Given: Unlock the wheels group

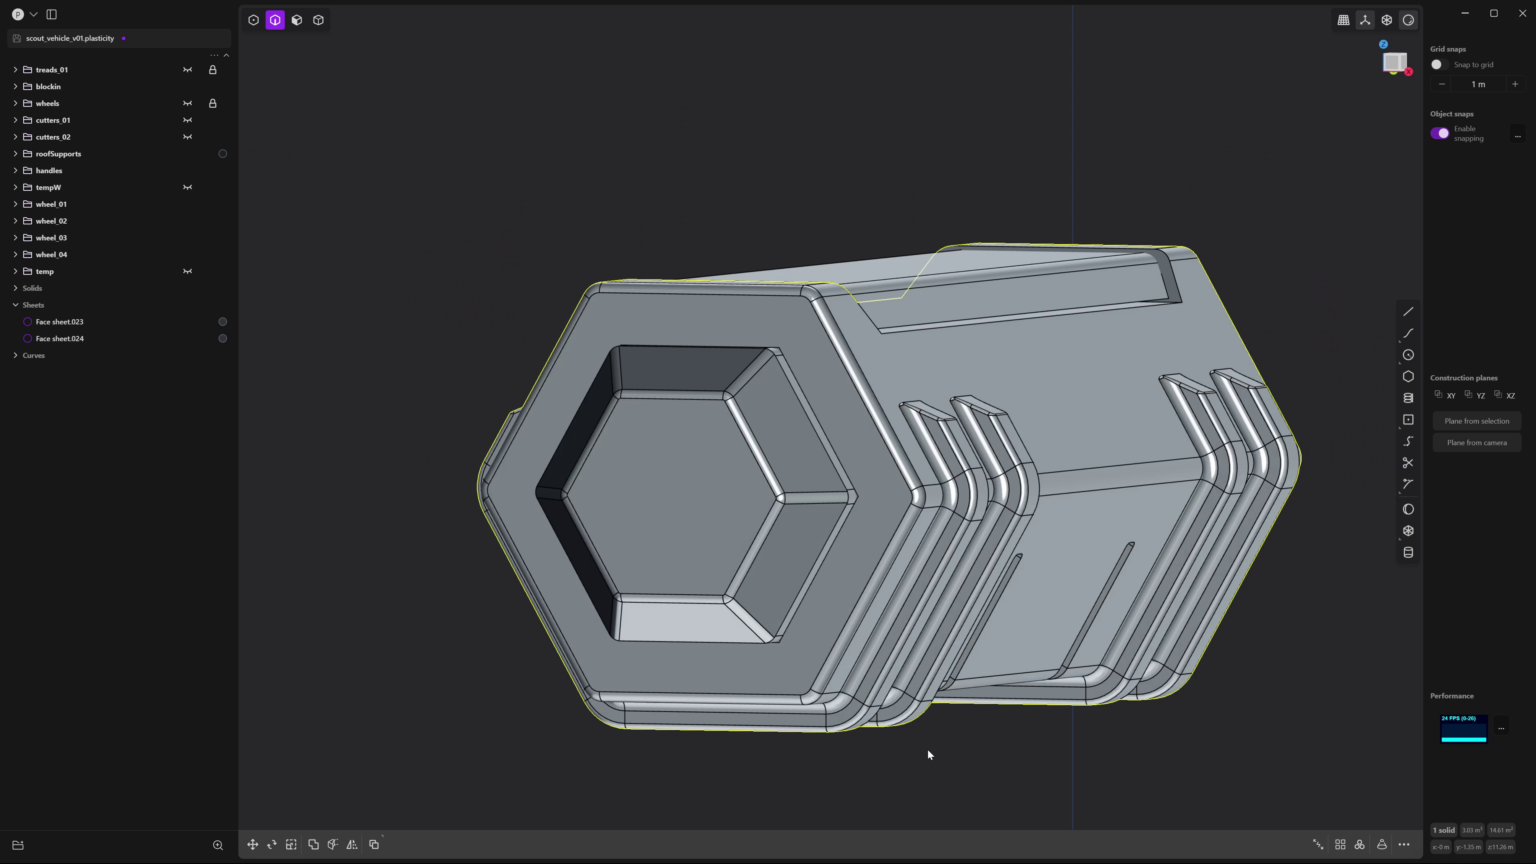Looking at the screenshot, I should 212,103.
